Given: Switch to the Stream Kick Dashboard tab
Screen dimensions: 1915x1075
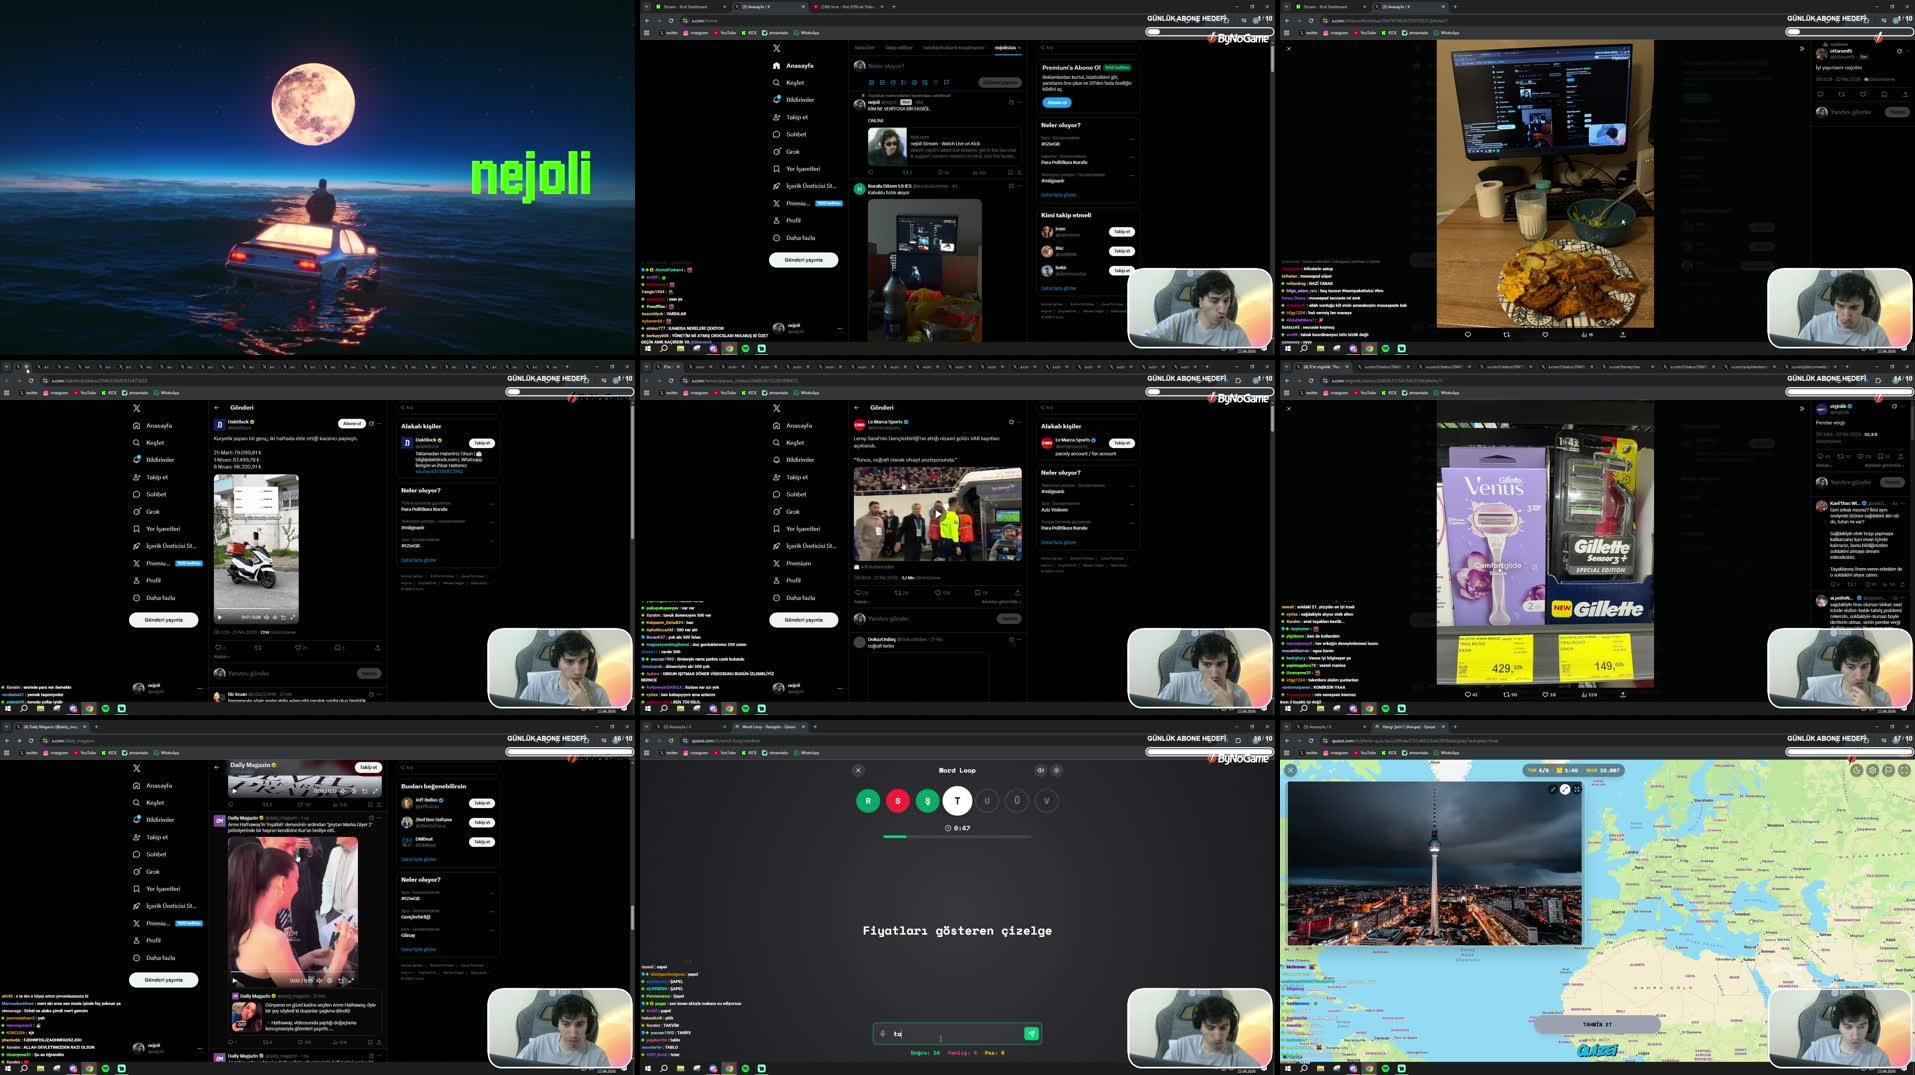Looking at the screenshot, I should [690, 6].
